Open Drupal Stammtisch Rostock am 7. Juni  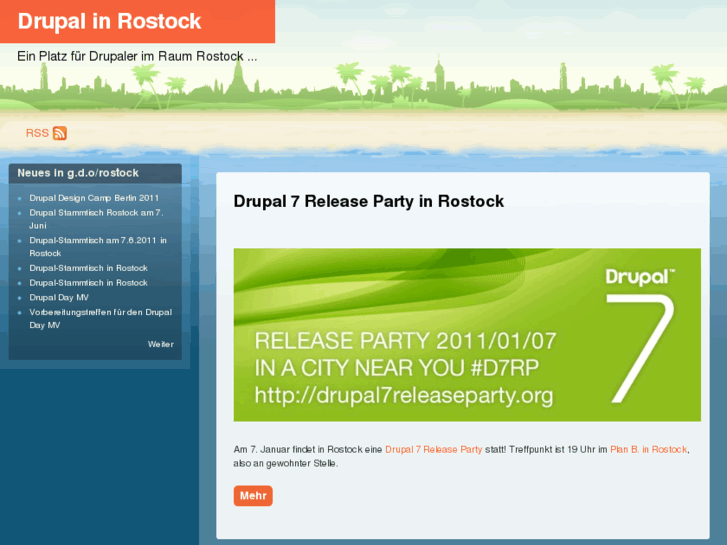(96, 219)
